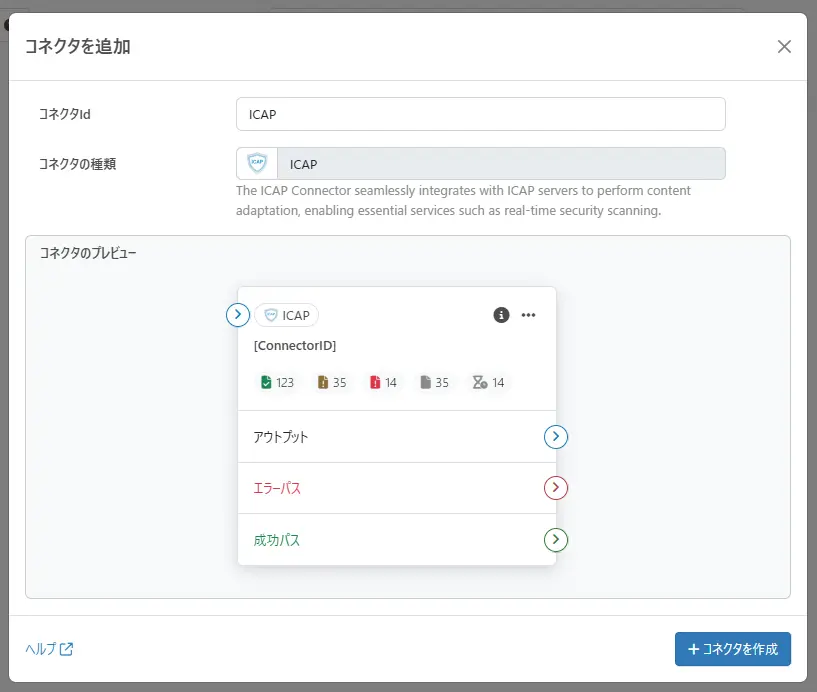This screenshot has height=692, width=817.
Task: Open the node overflow menu with the ellipsis
Action: click(x=529, y=314)
